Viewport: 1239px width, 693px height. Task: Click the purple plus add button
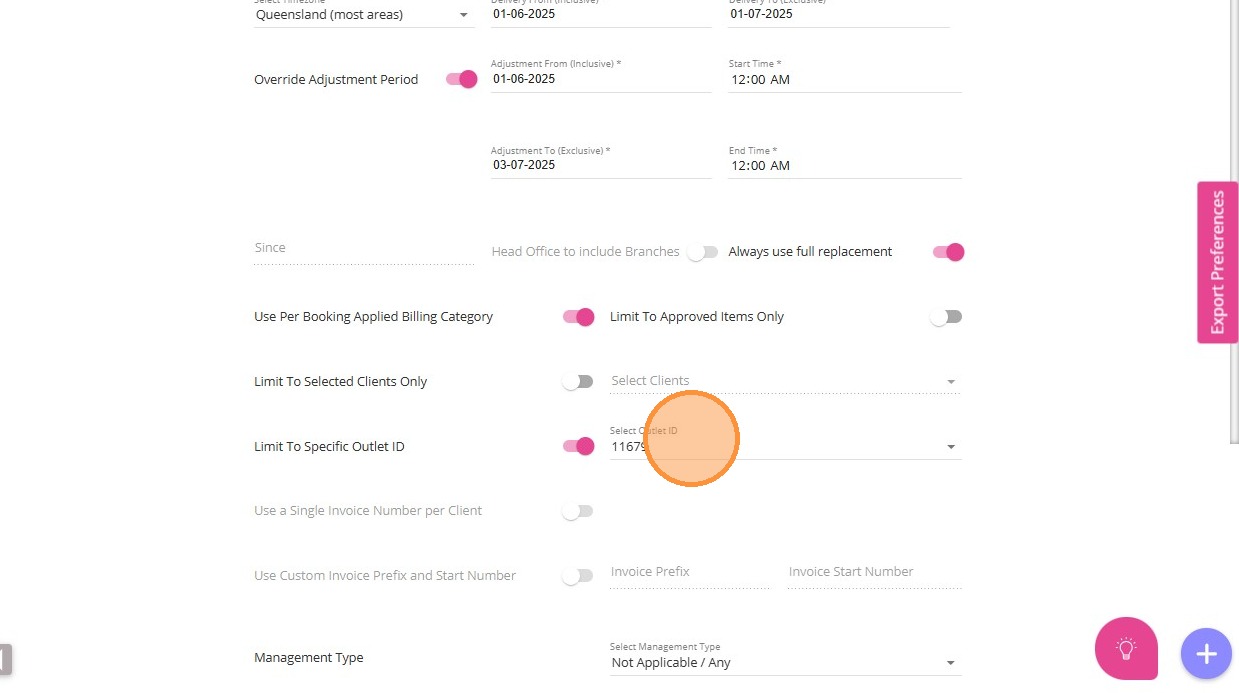(1206, 654)
